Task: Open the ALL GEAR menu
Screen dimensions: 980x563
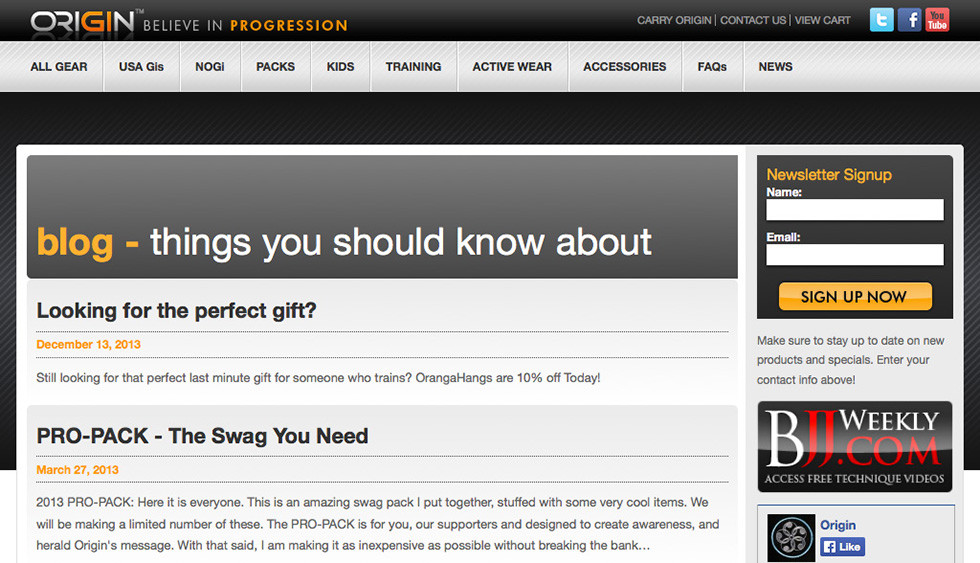Action: pyautogui.click(x=59, y=67)
